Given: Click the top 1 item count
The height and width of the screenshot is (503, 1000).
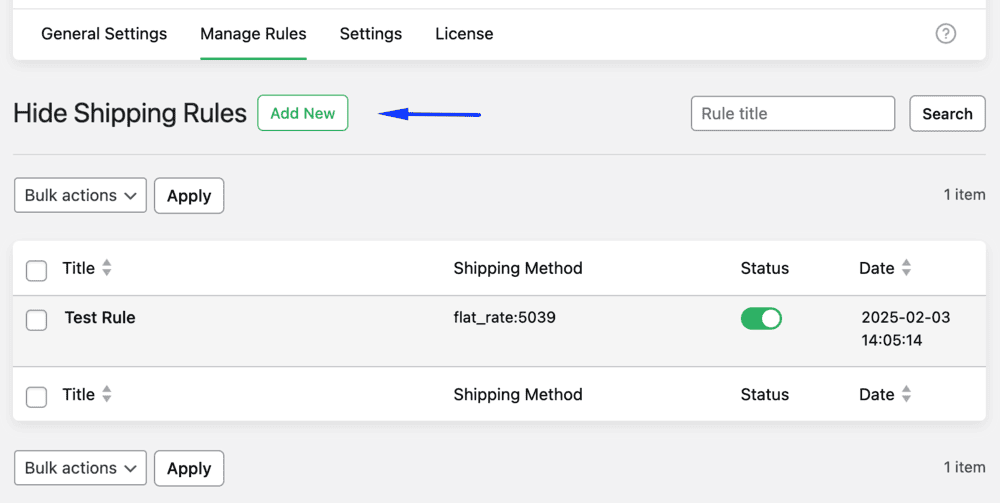Looking at the screenshot, I should [964, 194].
